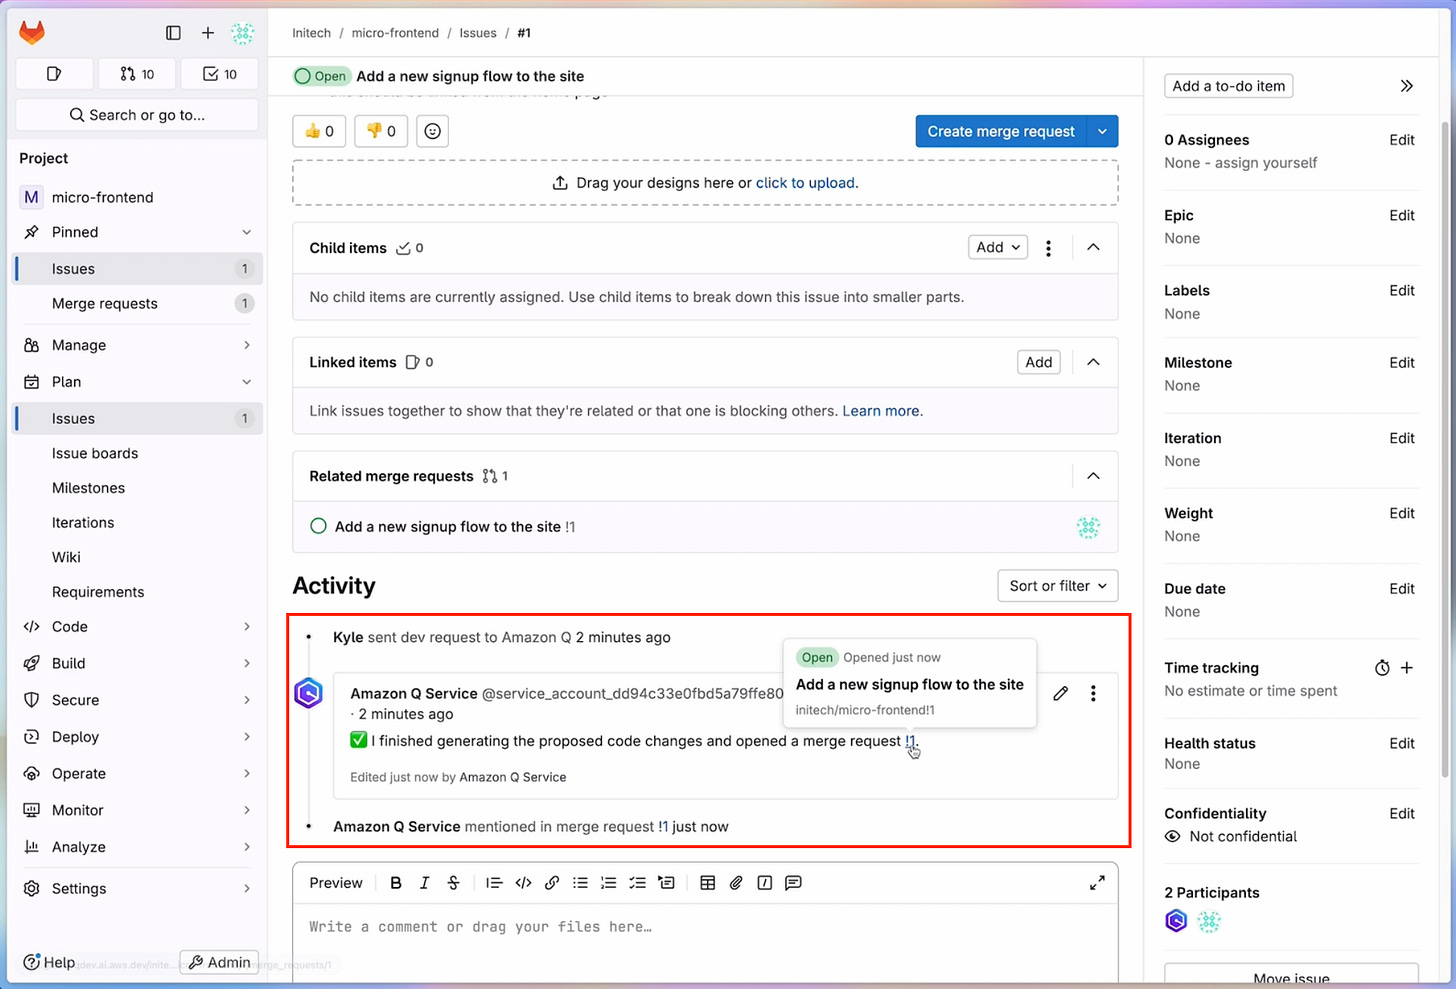Screen dimensions: 1456x989
Task: Apply italic formatting in comment editor
Action: coord(424,883)
